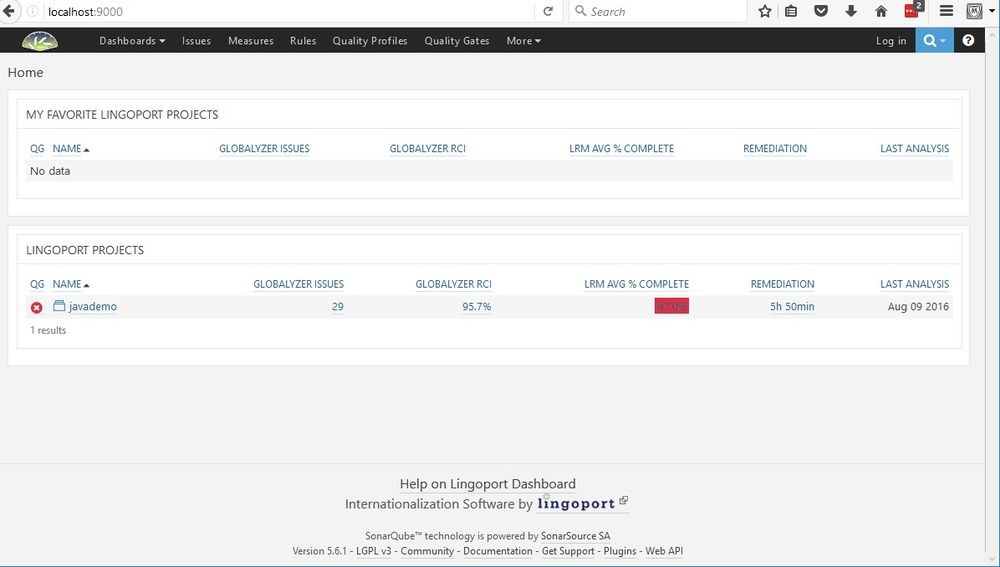This screenshot has height=567, width=1000.
Task: Open the blue search magnifier dropdown
Action: (x=935, y=41)
